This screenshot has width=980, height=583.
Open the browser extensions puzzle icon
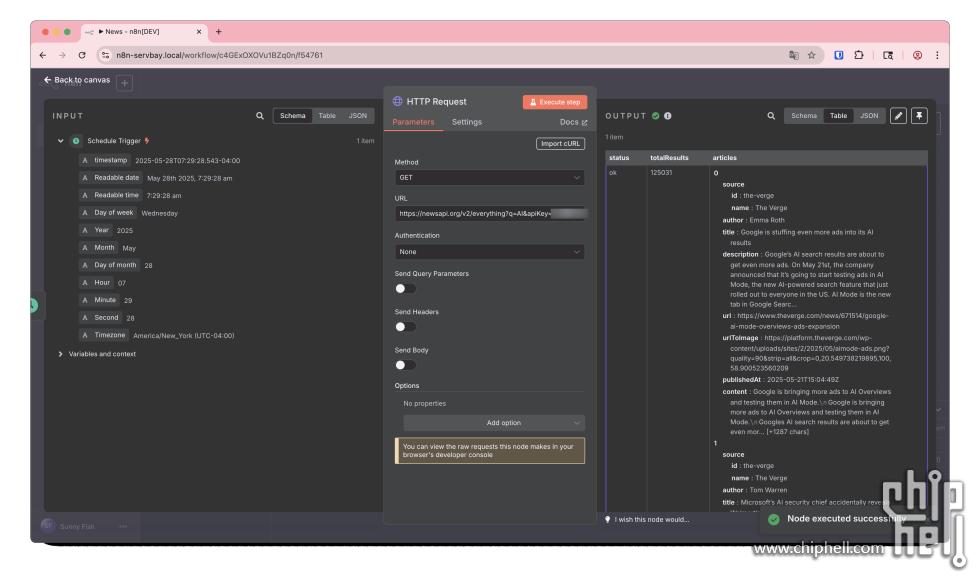(x=859, y=55)
